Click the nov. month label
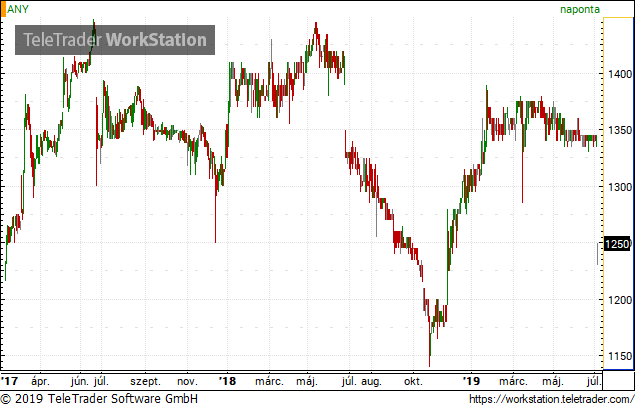Screen dimensions: 635x408 click(187, 381)
